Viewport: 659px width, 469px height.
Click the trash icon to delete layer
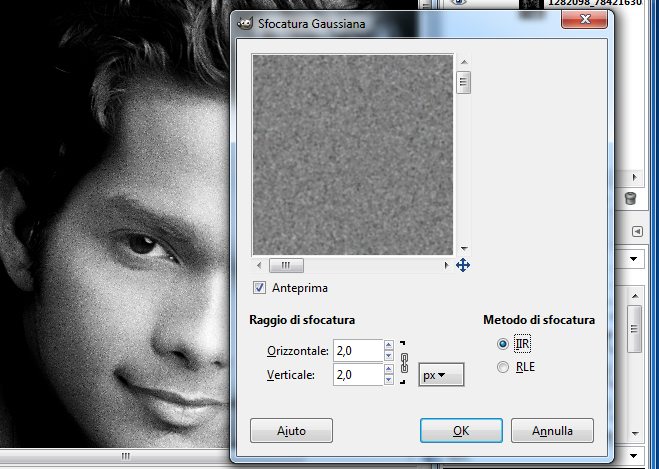click(630, 199)
